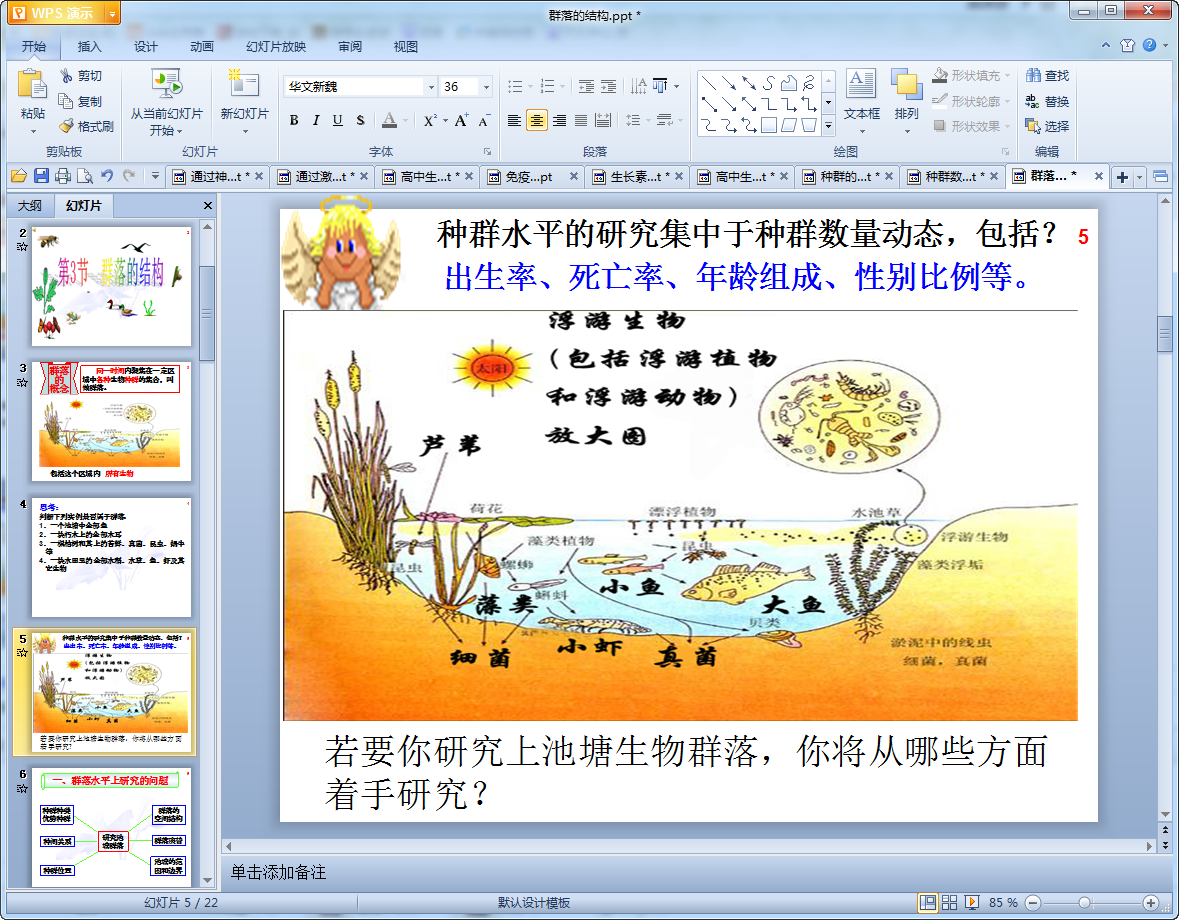Toggle normal view in status bar

[x=928, y=903]
